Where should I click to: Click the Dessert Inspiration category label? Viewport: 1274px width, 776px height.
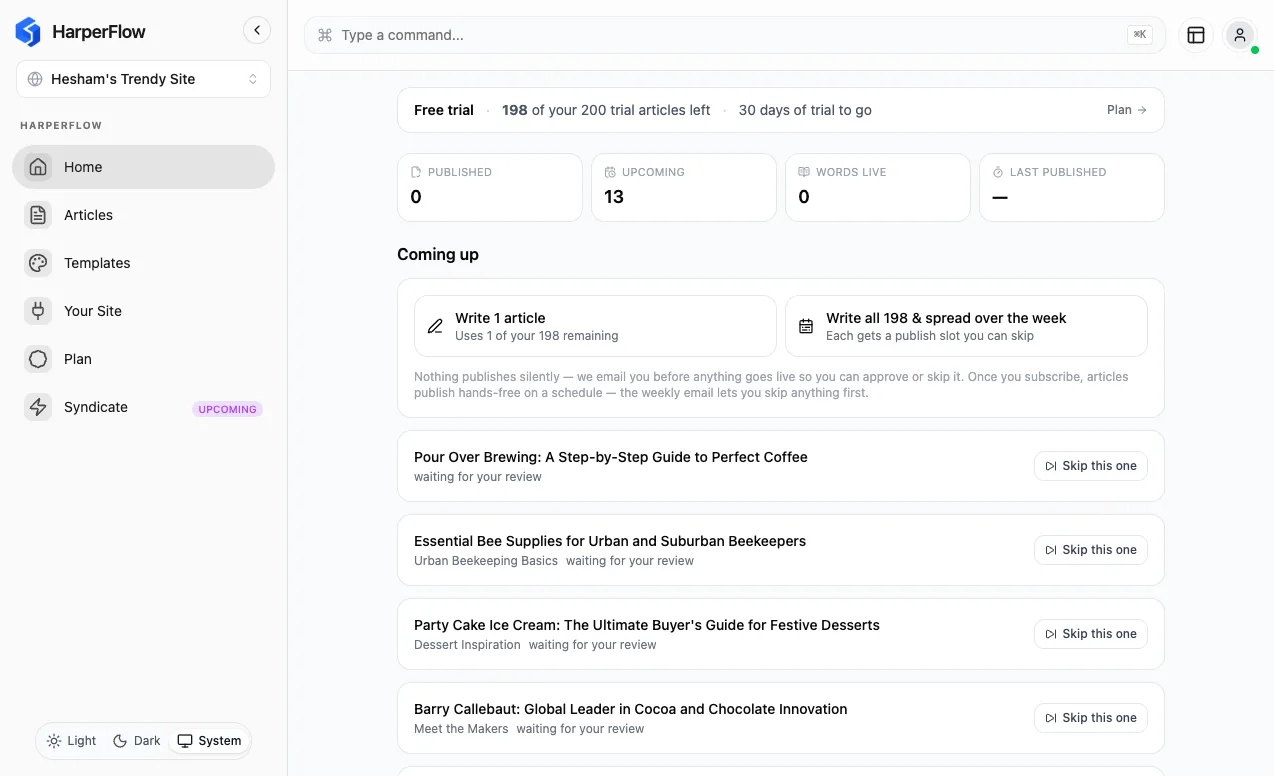click(467, 645)
